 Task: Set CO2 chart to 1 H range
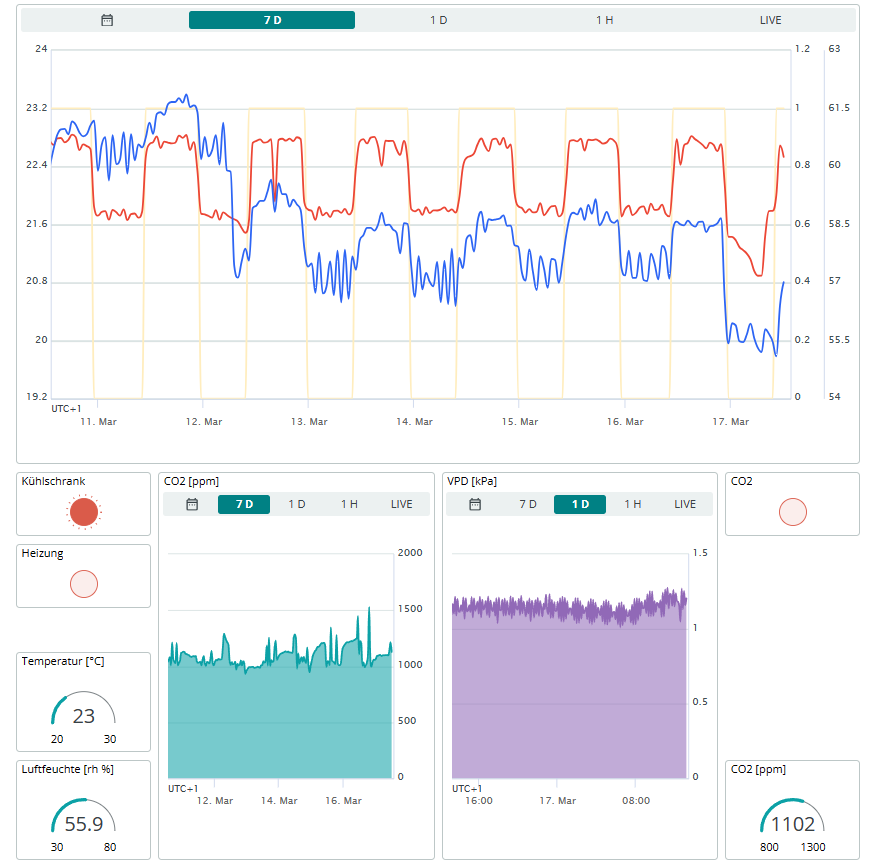(349, 504)
